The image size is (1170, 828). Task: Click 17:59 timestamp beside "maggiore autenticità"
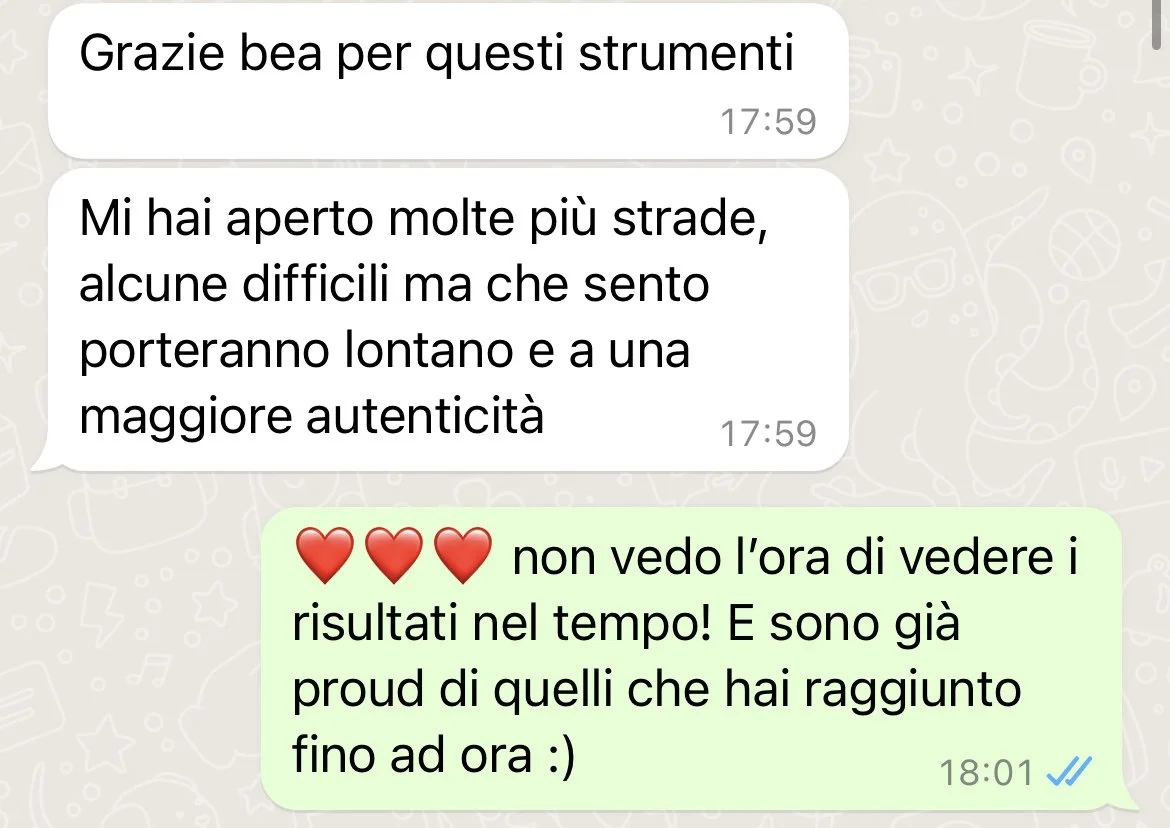[x=768, y=433]
